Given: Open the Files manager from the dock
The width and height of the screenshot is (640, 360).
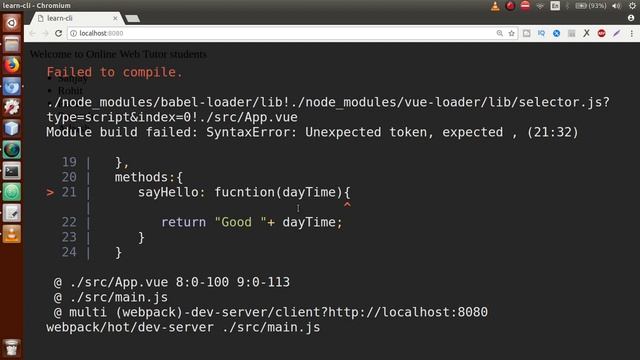Looking at the screenshot, I should tap(12, 44).
